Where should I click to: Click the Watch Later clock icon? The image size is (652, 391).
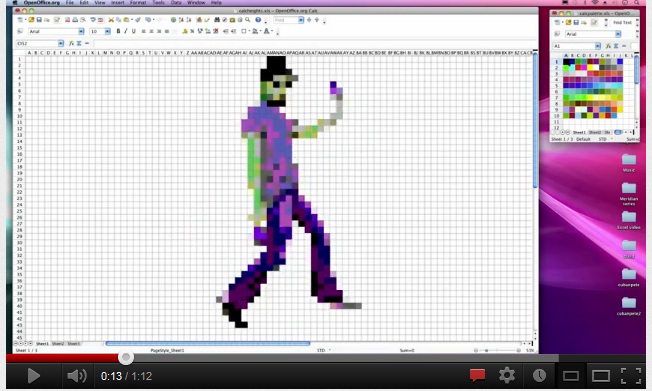tap(539, 376)
